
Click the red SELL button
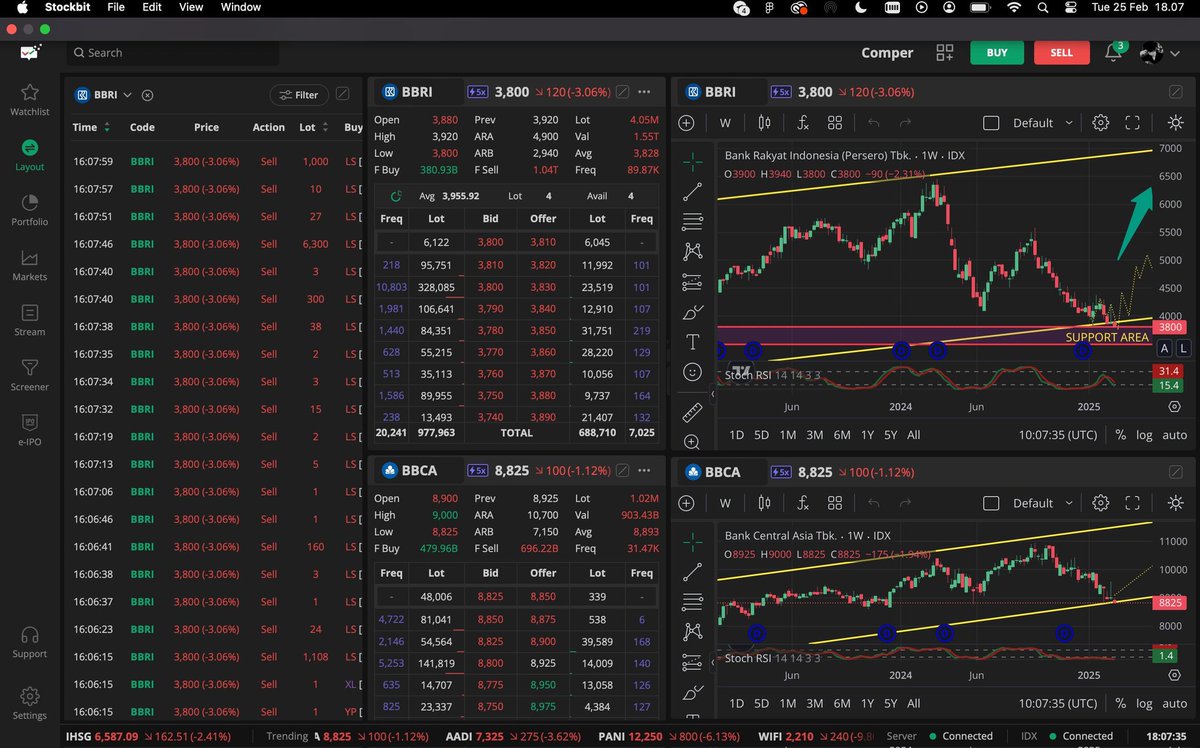[1062, 53]
